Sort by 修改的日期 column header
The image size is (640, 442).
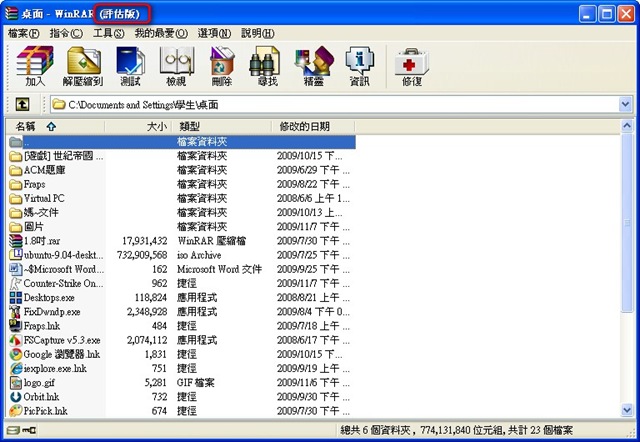pyautogui.click(x=313, y=127)
